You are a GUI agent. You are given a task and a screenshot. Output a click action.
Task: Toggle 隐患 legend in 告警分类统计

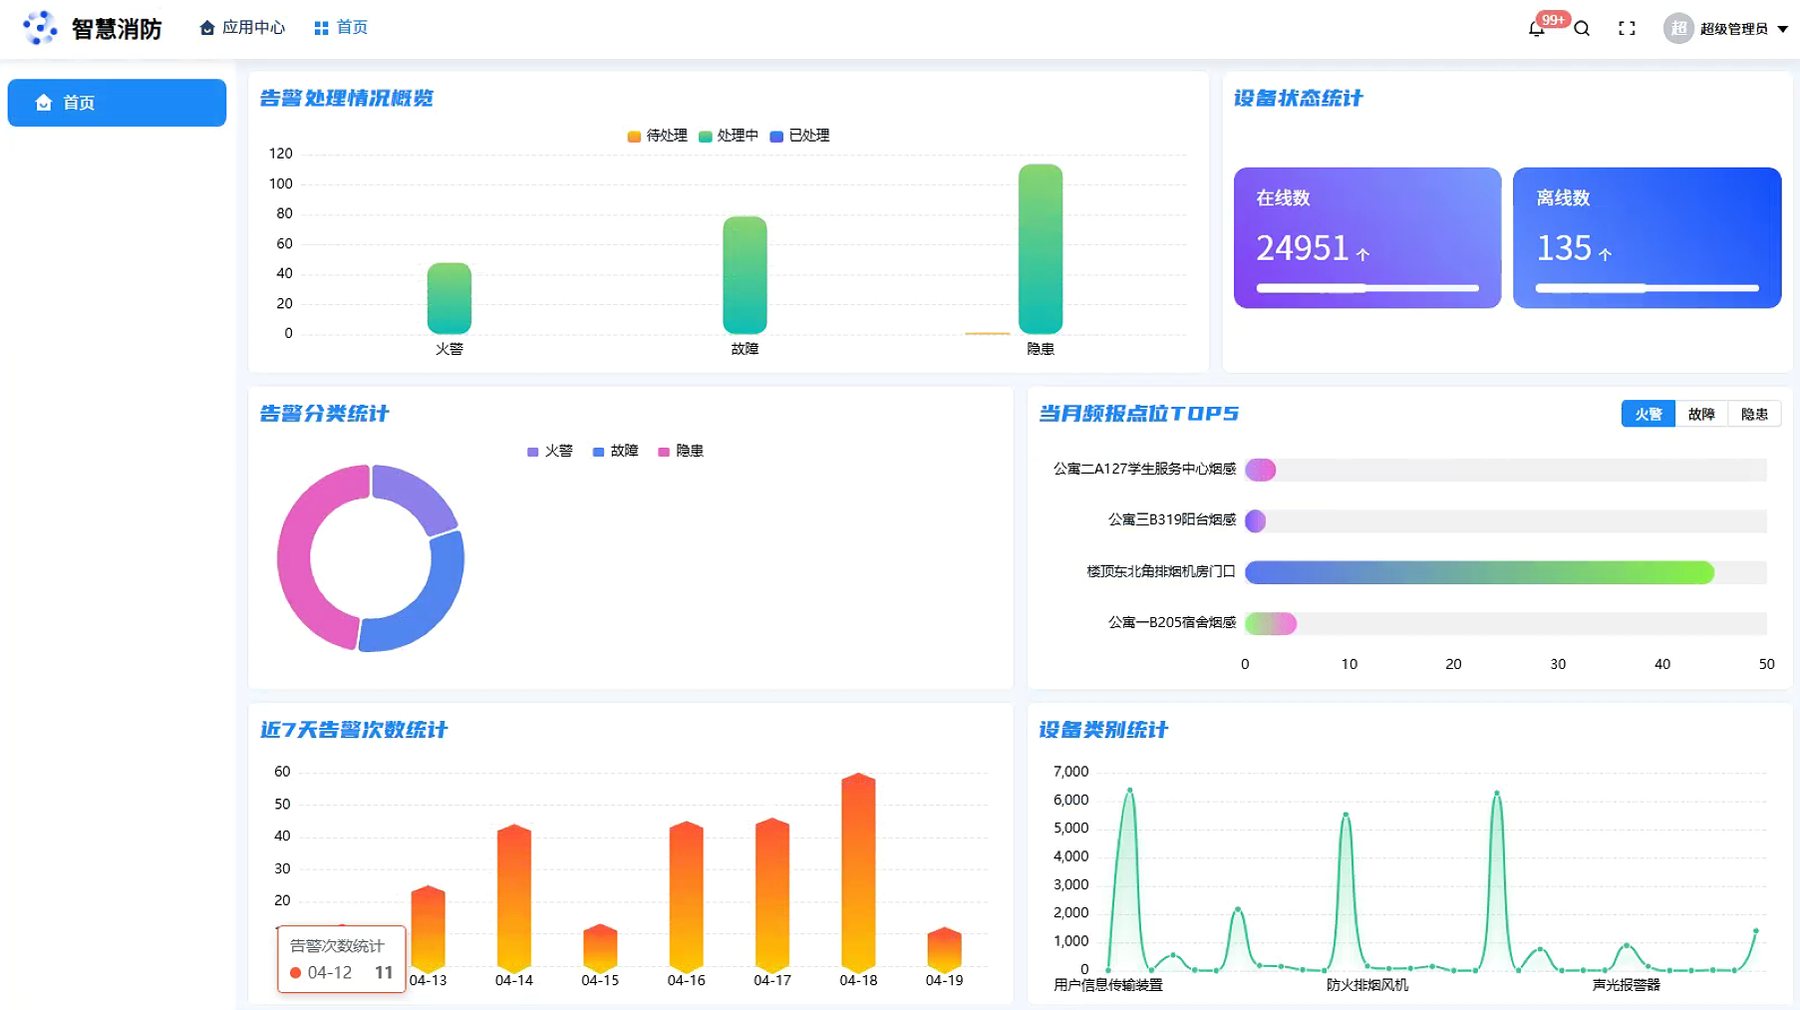(x=681, y=451)
